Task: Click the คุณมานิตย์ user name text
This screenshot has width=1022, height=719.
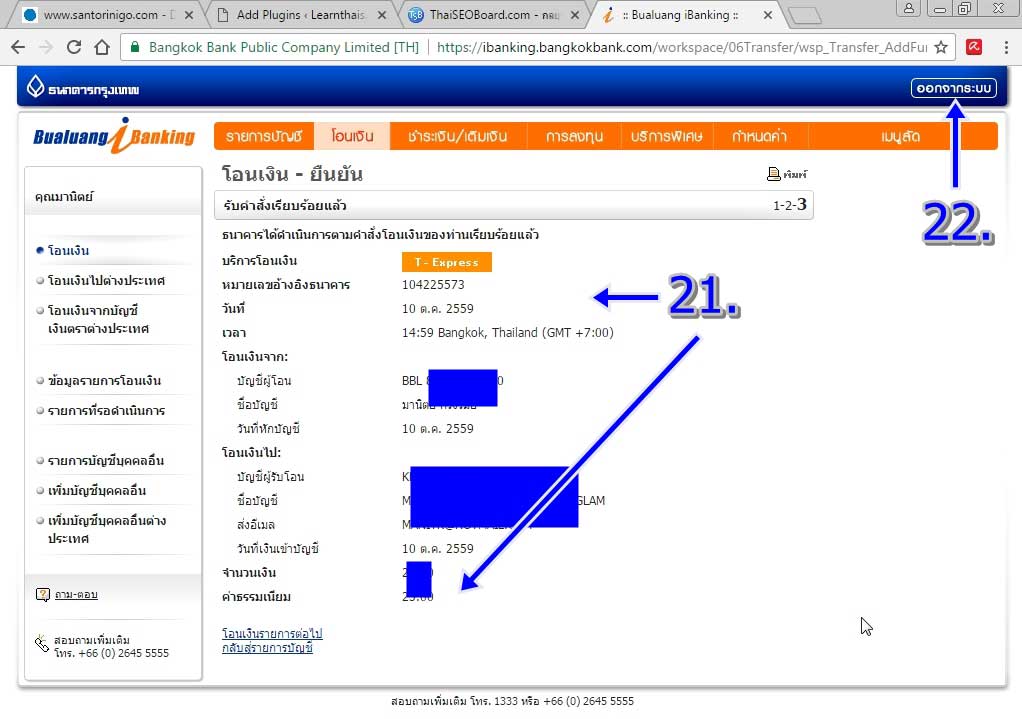Action: click(x=64, y=196)
